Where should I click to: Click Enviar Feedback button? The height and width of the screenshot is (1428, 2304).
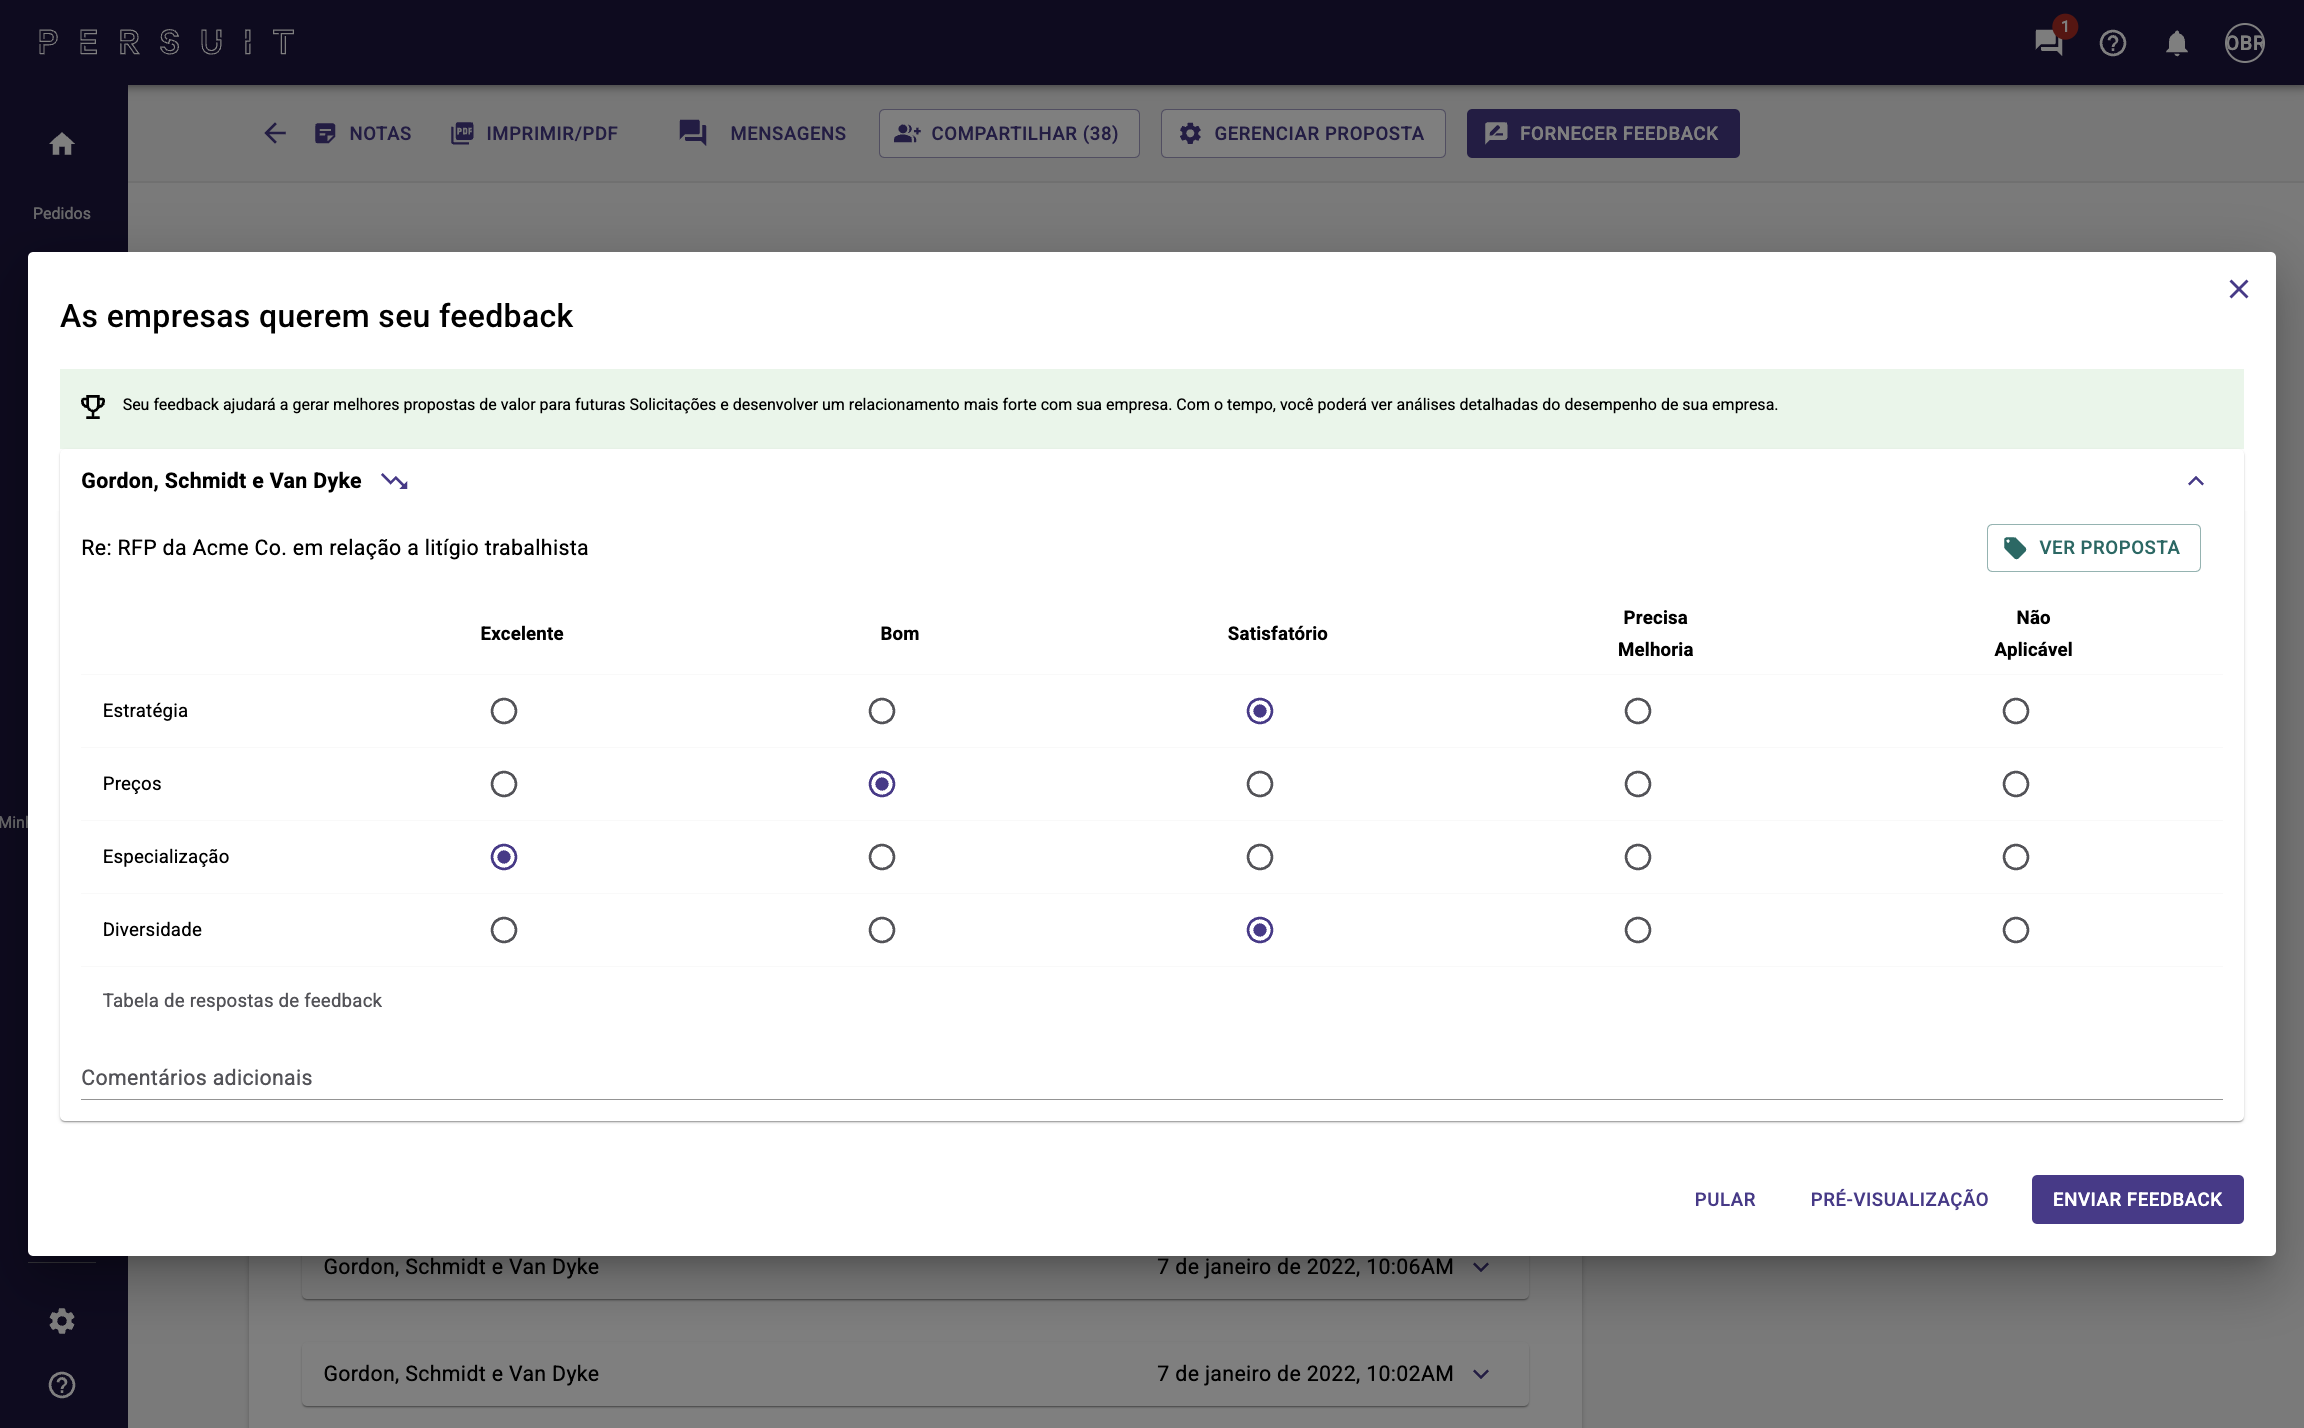(x=2137, y=1199)
